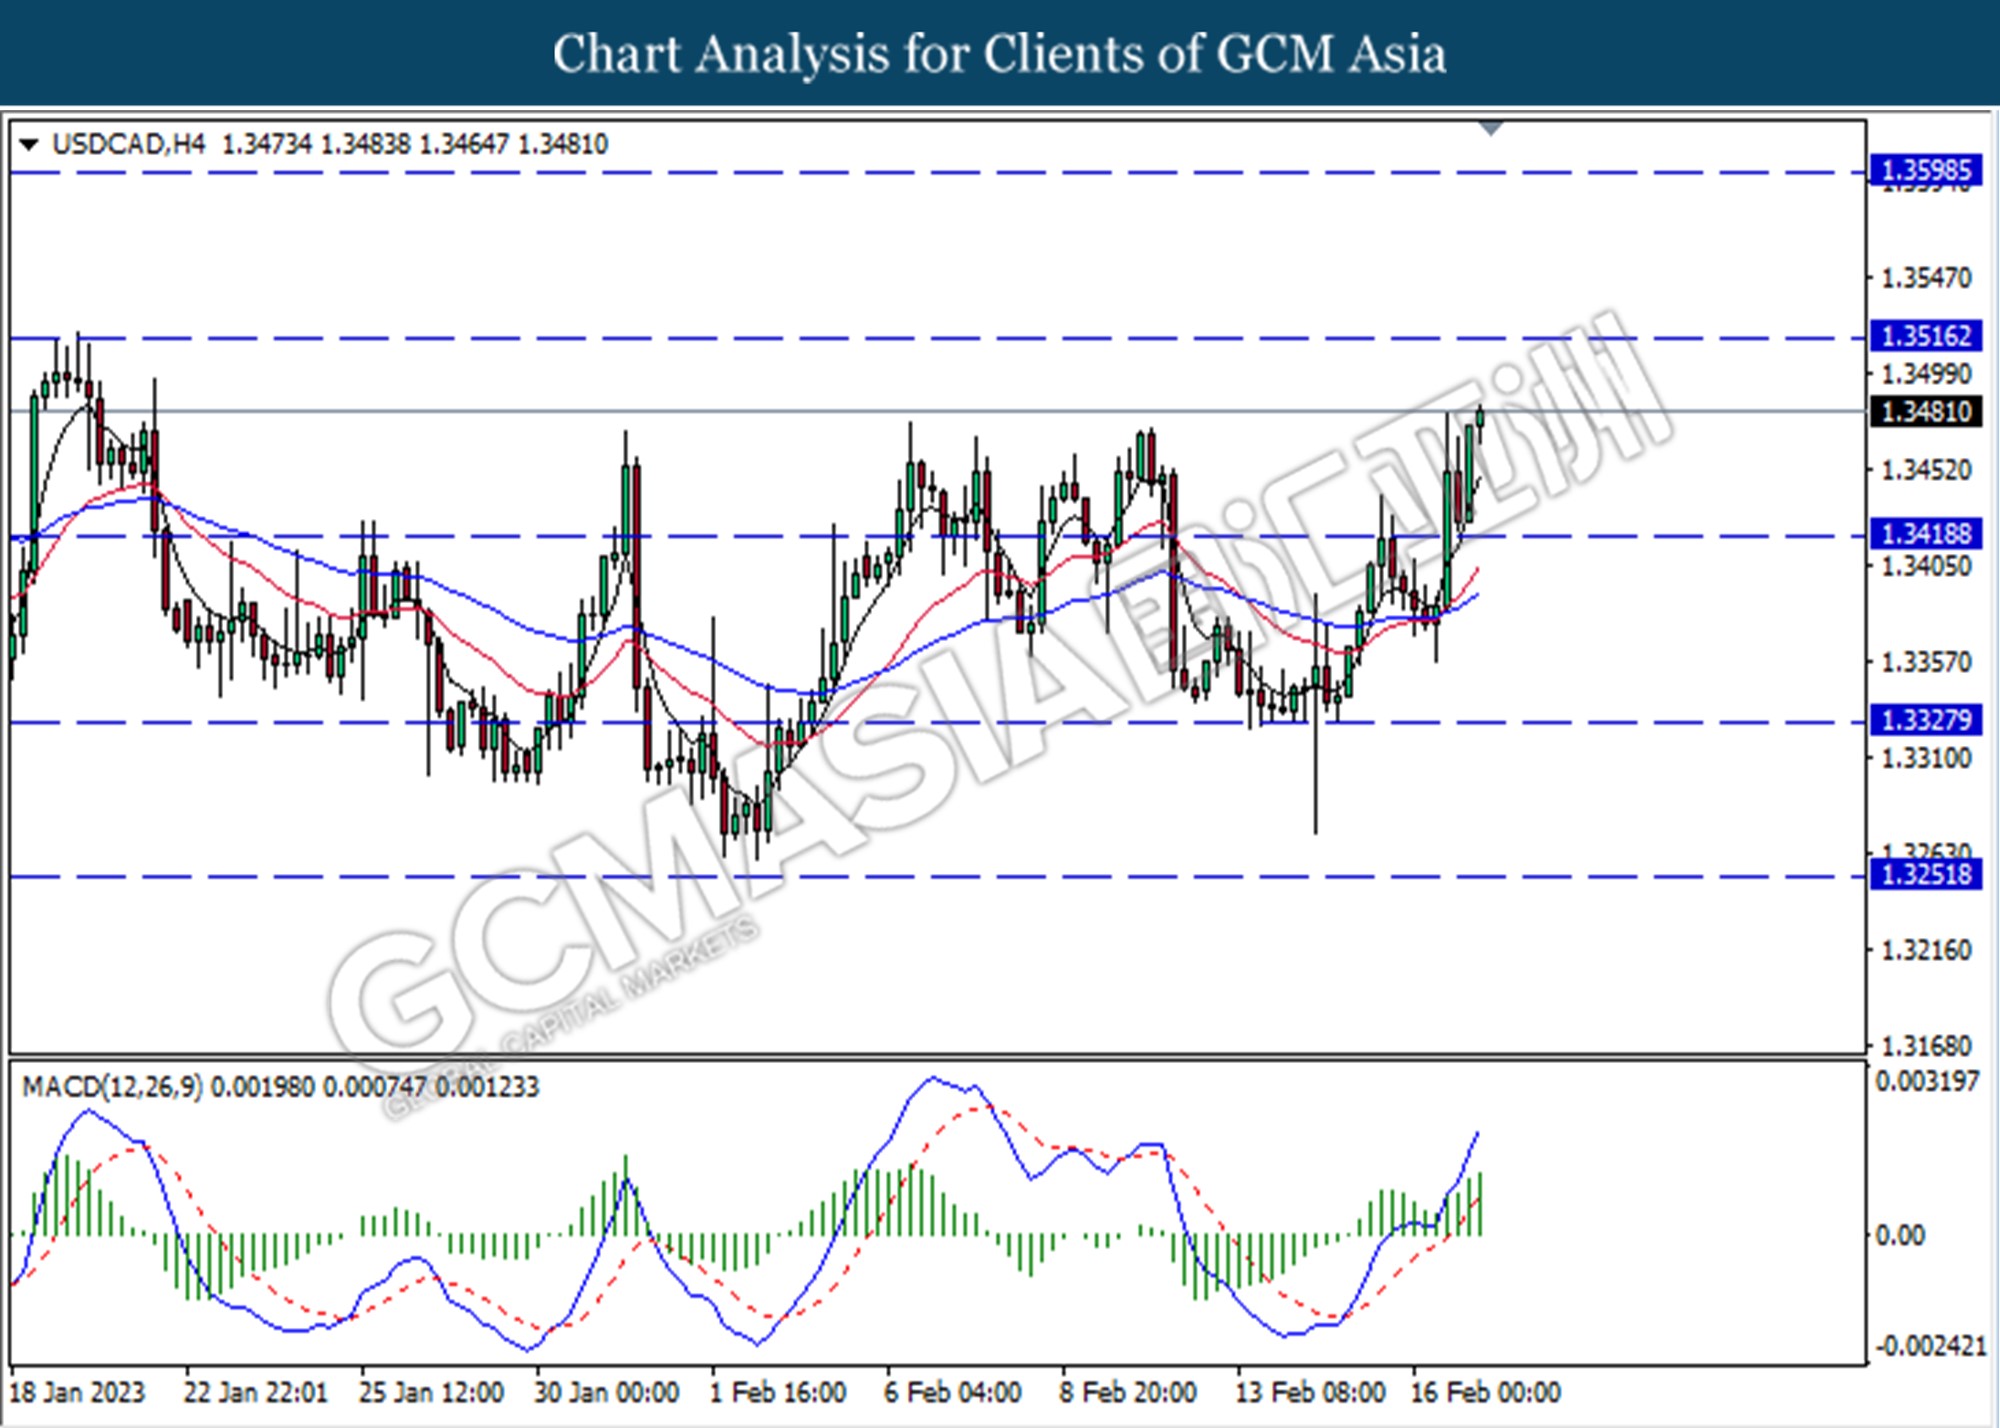
Task: Click the 1.34520 price scale value
Action: pos(1926,470)
